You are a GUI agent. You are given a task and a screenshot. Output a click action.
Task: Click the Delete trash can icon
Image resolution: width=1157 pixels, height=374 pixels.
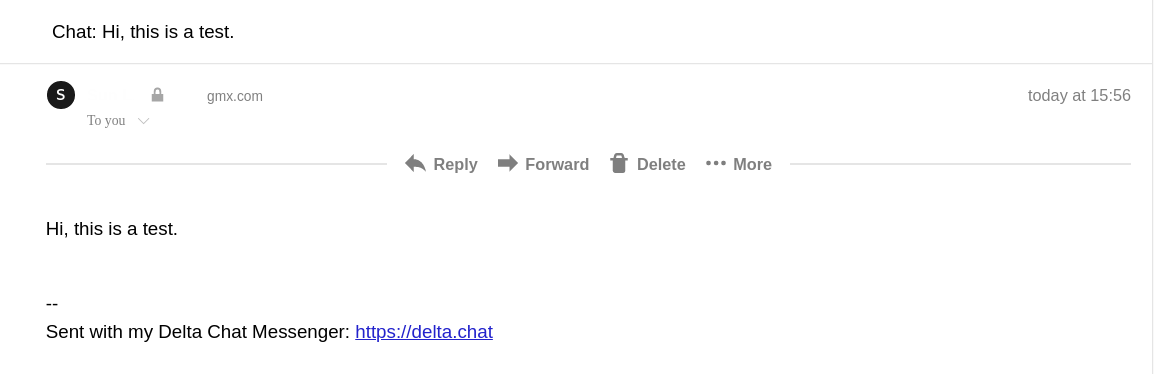619,163
